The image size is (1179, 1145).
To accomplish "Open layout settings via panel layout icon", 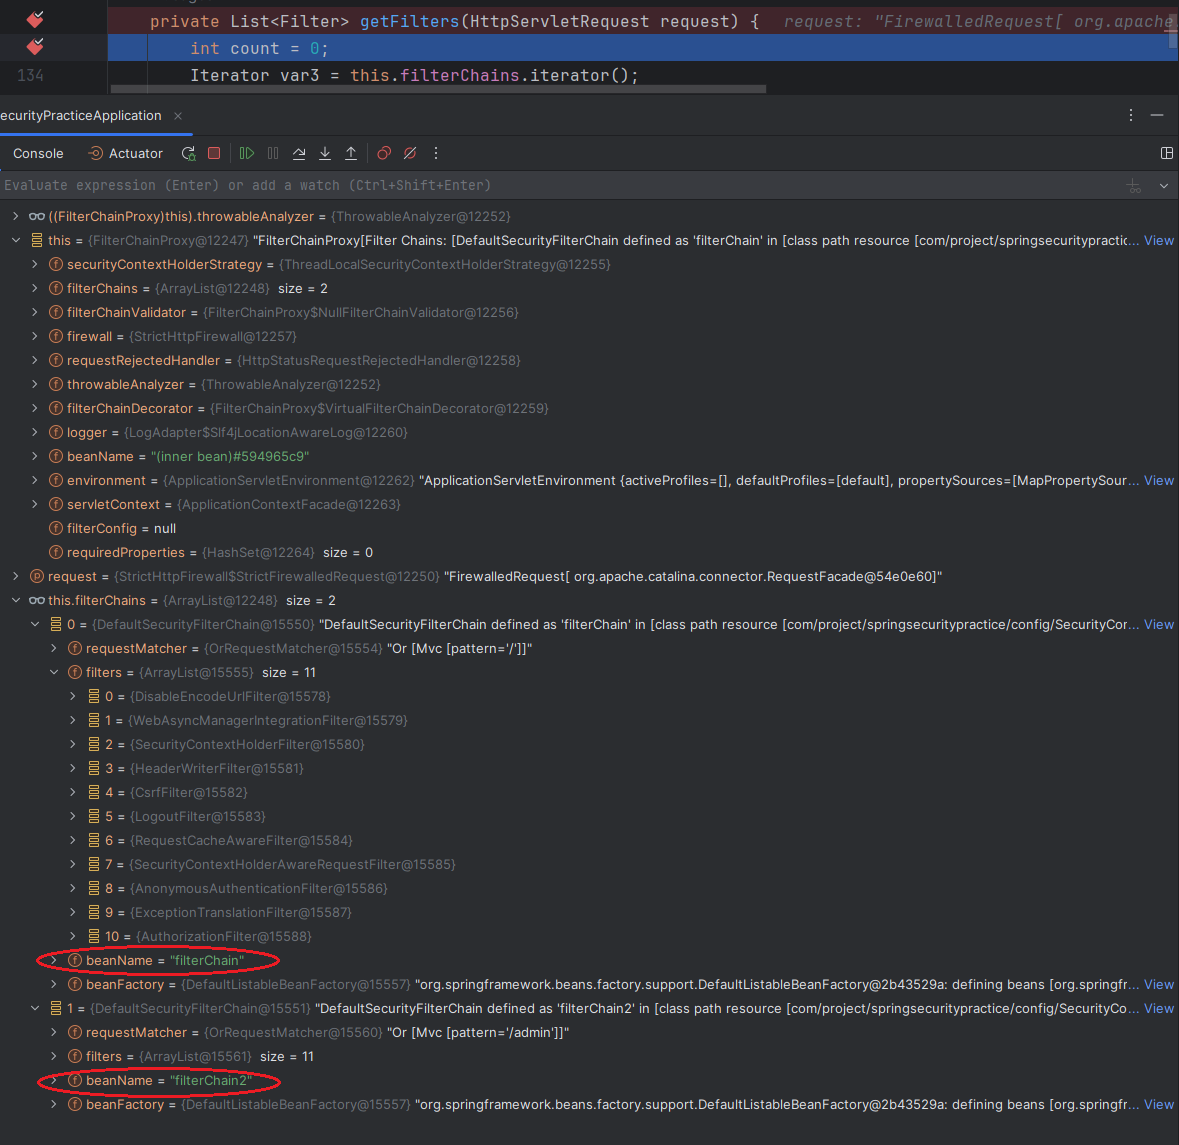I will point(1167,153).
